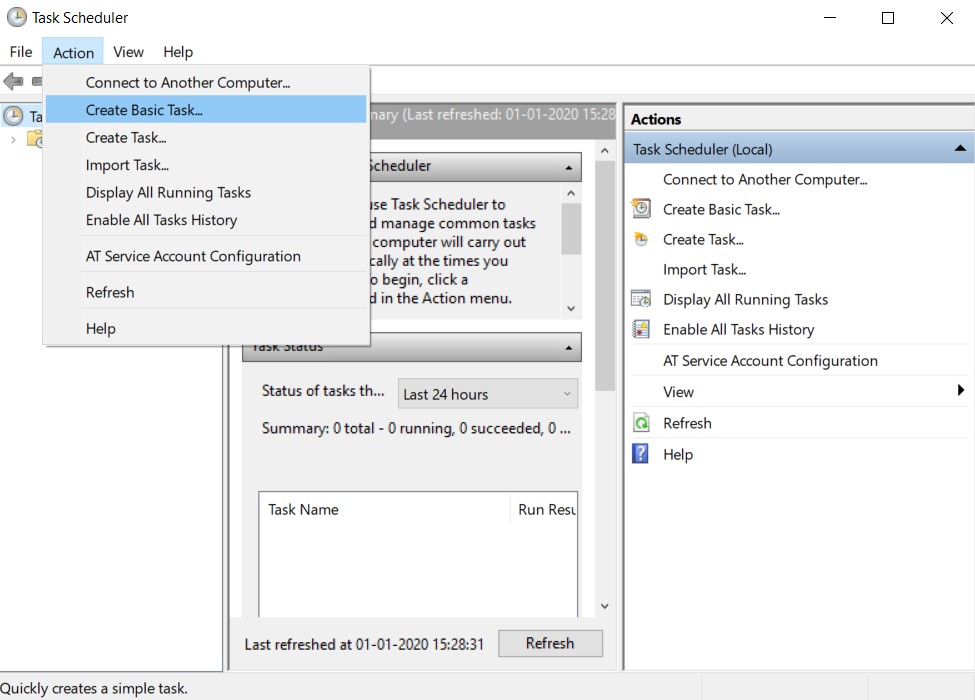
Task: Open the View submenu in Actions pane
Action: point(678,391)
